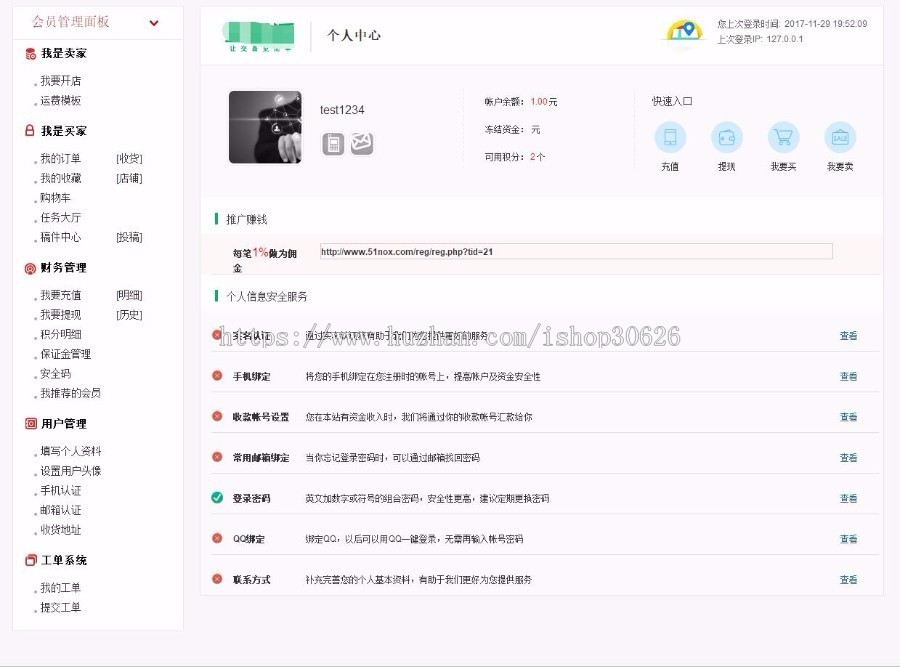Open the 我要卖 SALE tag icon
Image resolution: width=900 pixels, height=669 pixels.
(x=841, y=135)
